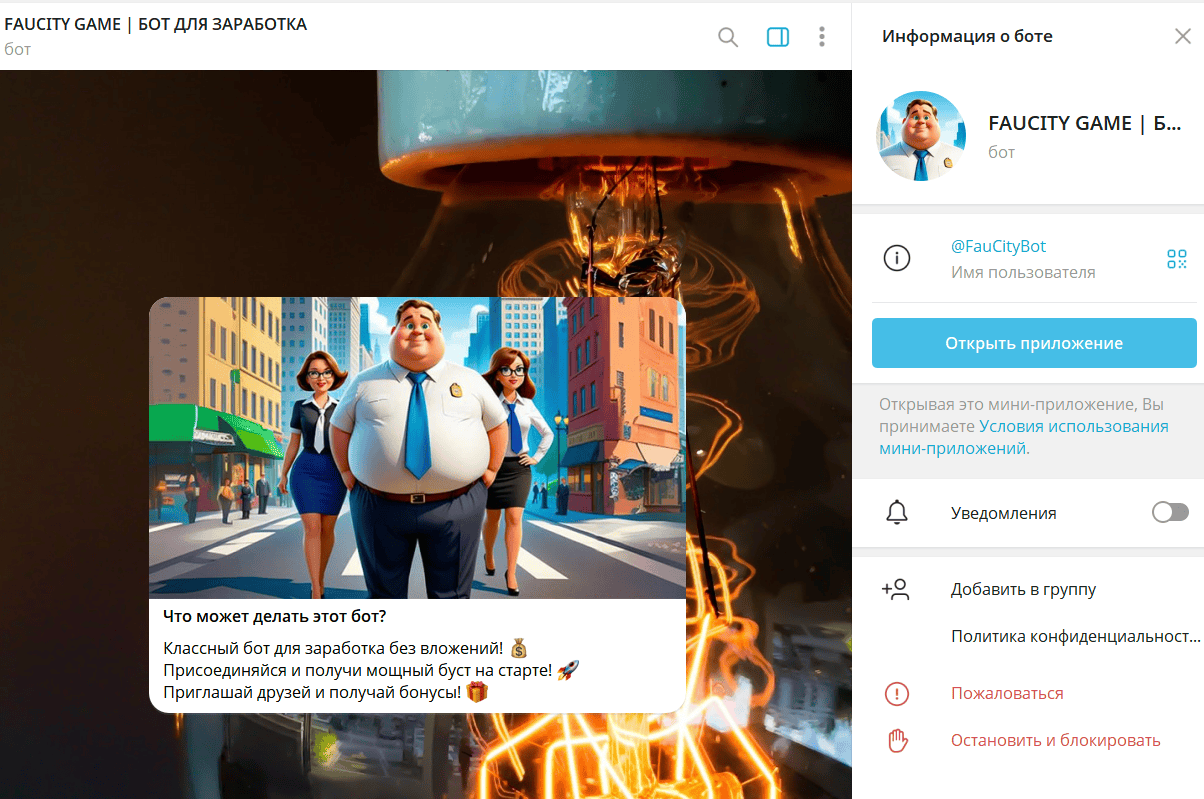This screenshot has height=799, width=1204.
Task: Toggle the 'Уведомления' switch
Action: (1170, 512)
